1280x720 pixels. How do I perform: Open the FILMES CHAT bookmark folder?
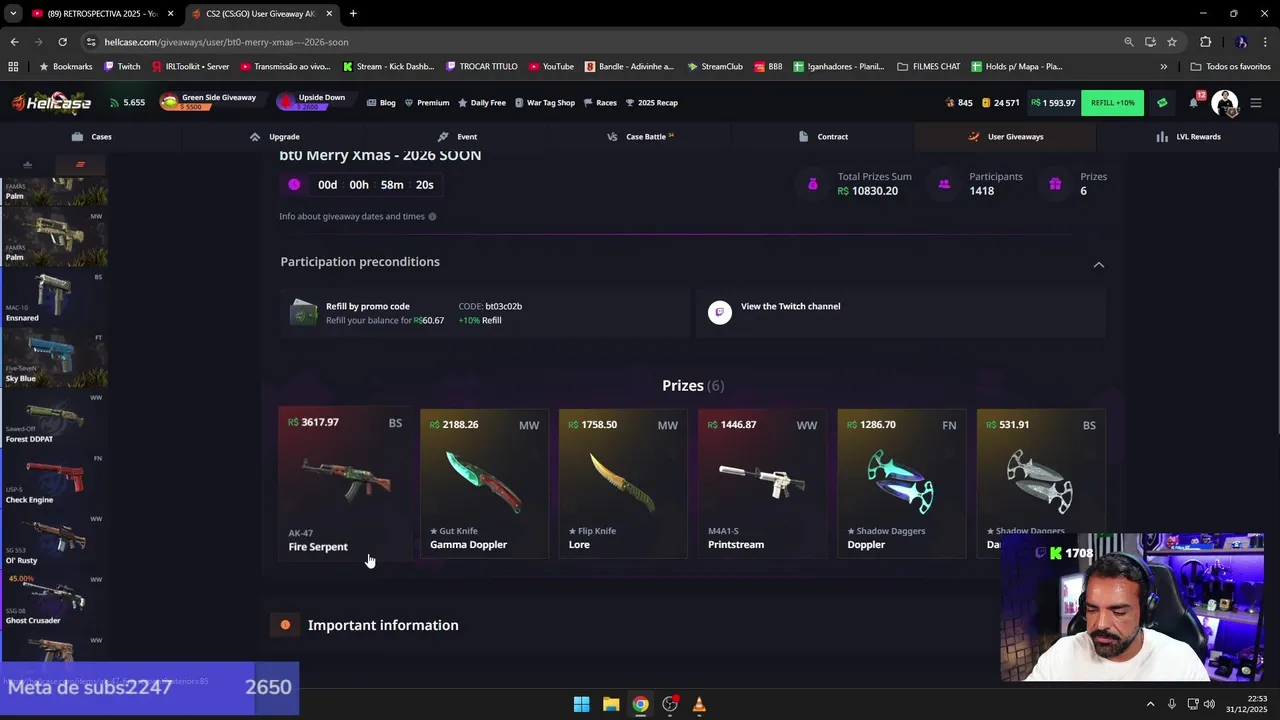tap(929, 67)
